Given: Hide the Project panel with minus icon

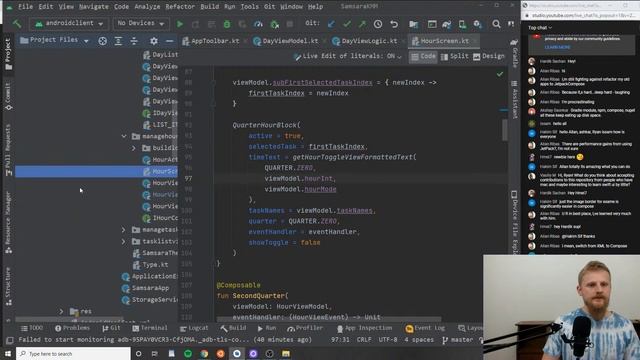Looking at the screenshot, I should 169,41.
